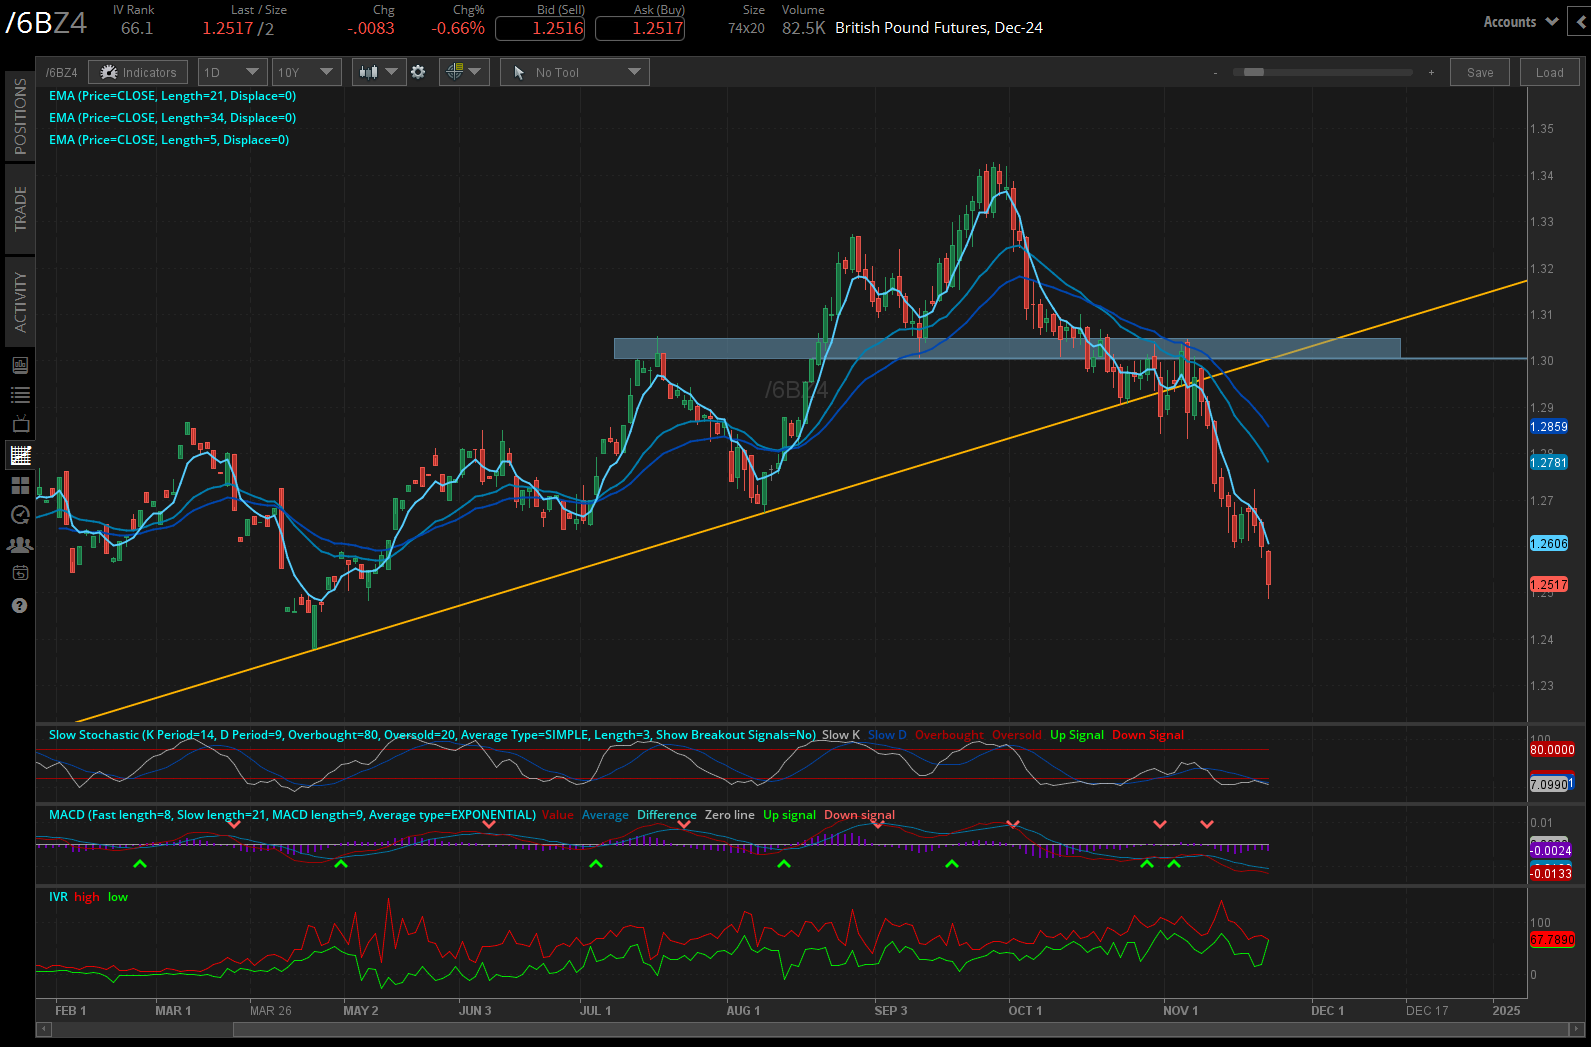The width and height of the screenshot is (1591, 1047).
Task: Open the Indicators panel
Action: click(x=138, y=72)
